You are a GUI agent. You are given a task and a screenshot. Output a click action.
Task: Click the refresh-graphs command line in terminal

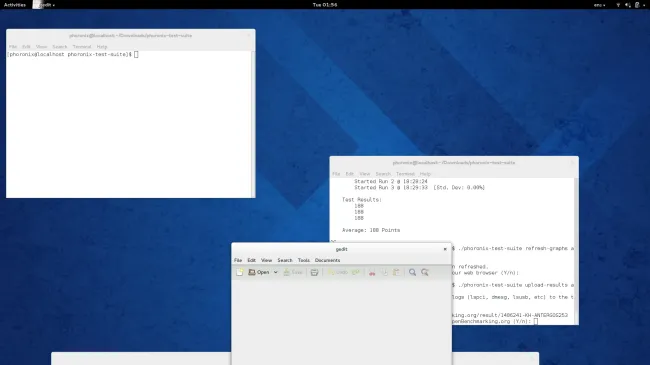[x=513, y=248]
